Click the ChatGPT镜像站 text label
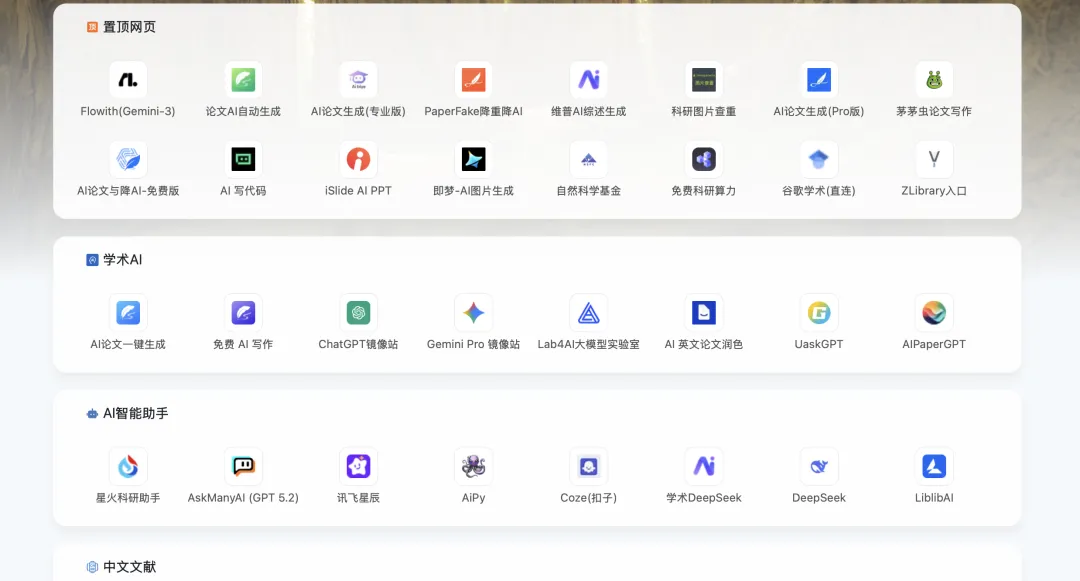The image size is (1080, 581). coord(358,344)
